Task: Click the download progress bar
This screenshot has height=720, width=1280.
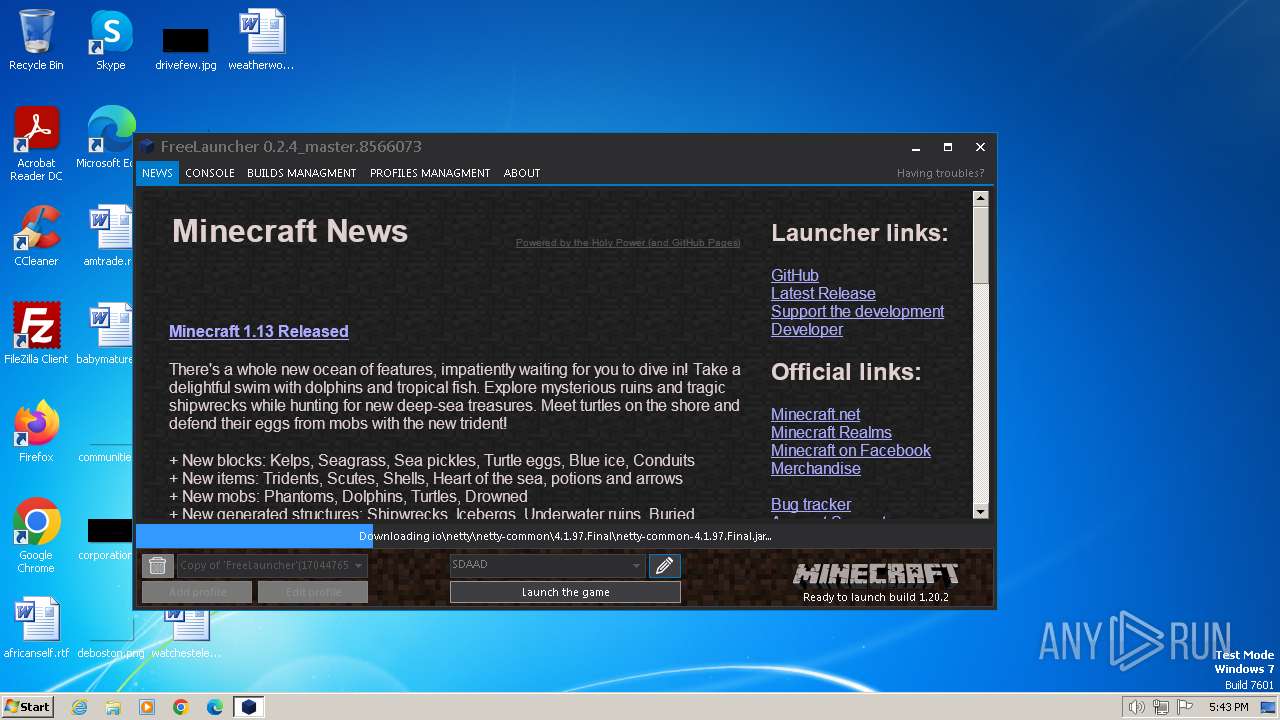Action: [565, 536]
